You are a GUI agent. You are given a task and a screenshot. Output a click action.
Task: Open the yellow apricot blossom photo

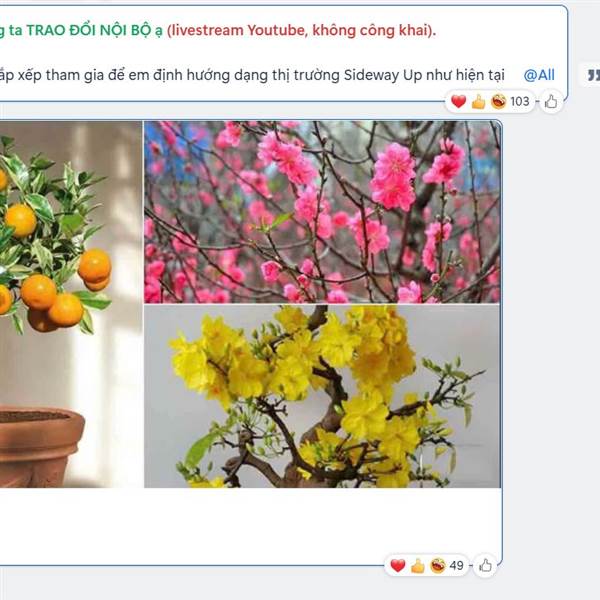click(322, 396)
